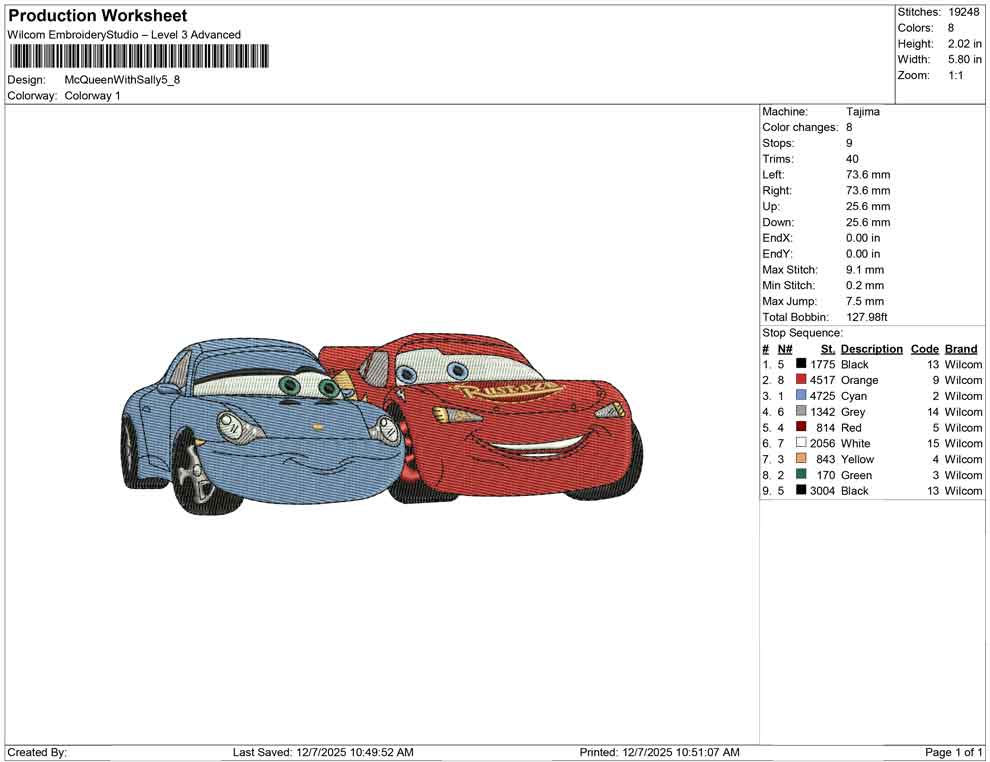Click the Trims value '40'

click(852, 158)
